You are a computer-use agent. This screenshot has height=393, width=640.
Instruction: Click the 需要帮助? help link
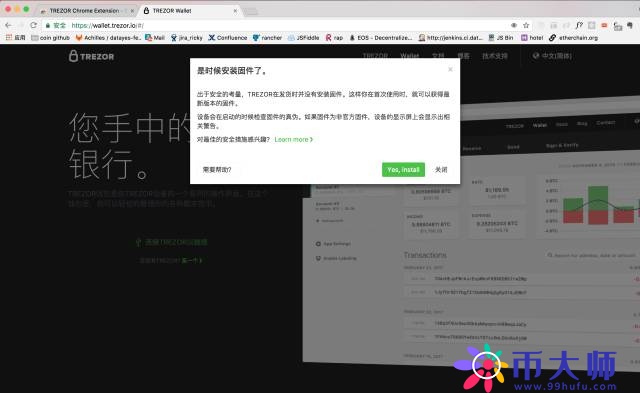pos(217,170)
